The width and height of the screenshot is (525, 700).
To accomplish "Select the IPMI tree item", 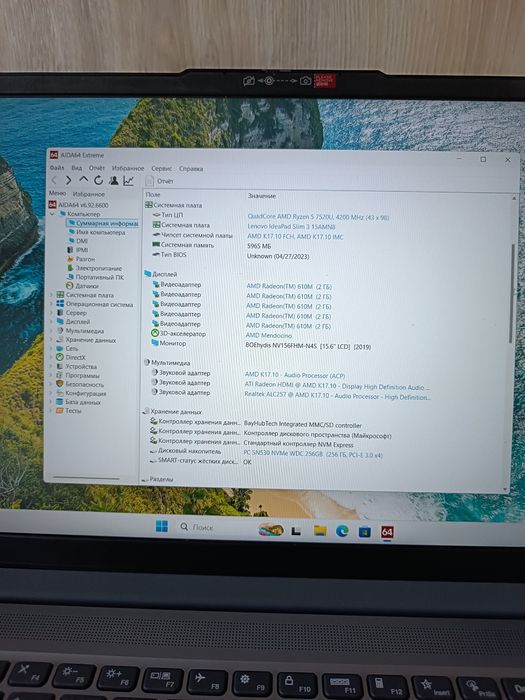I will point(78,250).
